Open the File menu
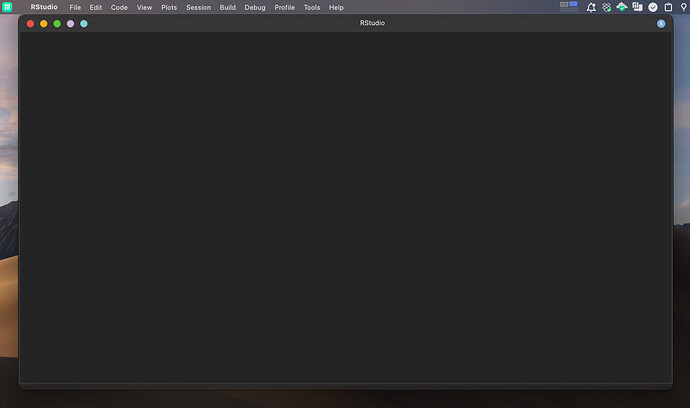The image size is (690, 408). [x=75, y=7]
